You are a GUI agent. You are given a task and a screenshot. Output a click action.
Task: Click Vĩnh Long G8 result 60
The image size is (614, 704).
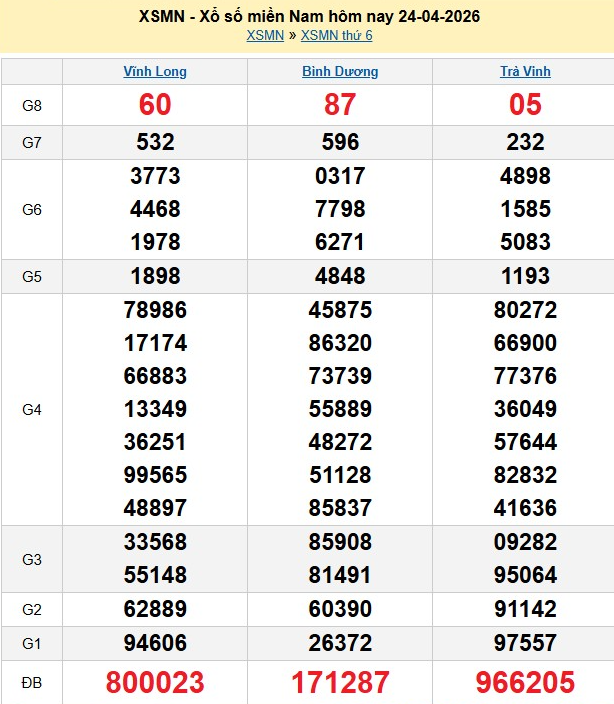click(155, 105)
